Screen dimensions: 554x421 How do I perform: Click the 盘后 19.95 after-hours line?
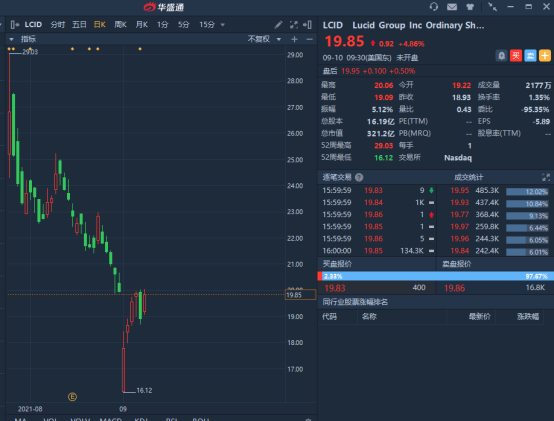pyautogui.click(x=369, y=71)
